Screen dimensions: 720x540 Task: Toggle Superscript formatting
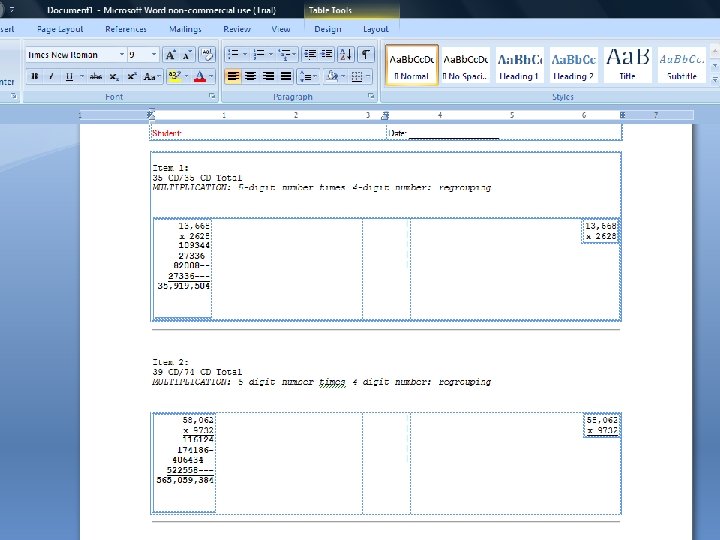[132, 76]
